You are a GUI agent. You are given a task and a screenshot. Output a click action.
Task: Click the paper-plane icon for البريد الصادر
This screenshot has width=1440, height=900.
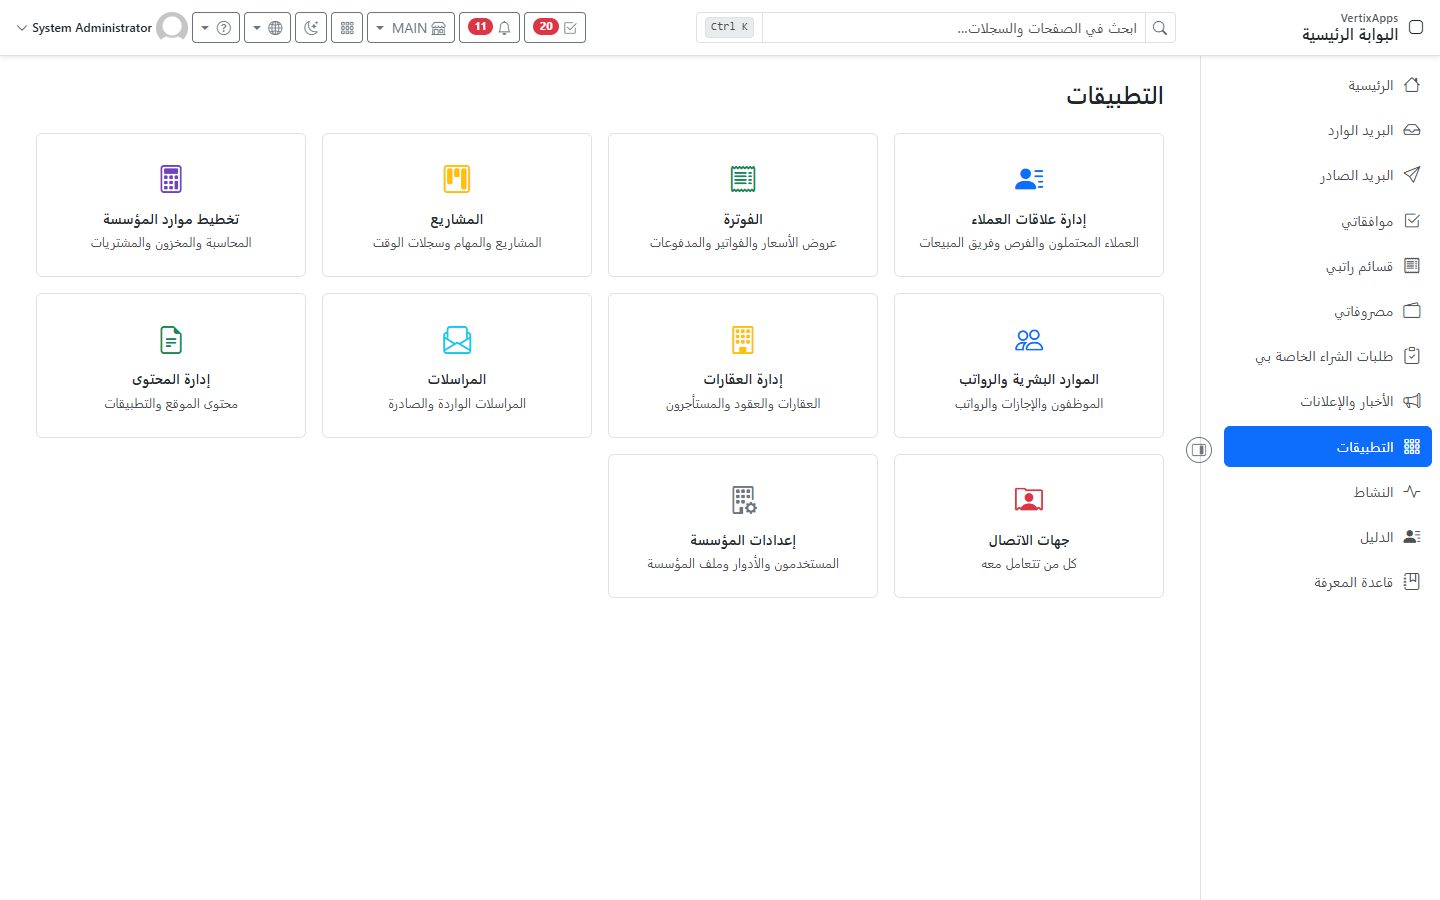click(x=1412, y=175)
